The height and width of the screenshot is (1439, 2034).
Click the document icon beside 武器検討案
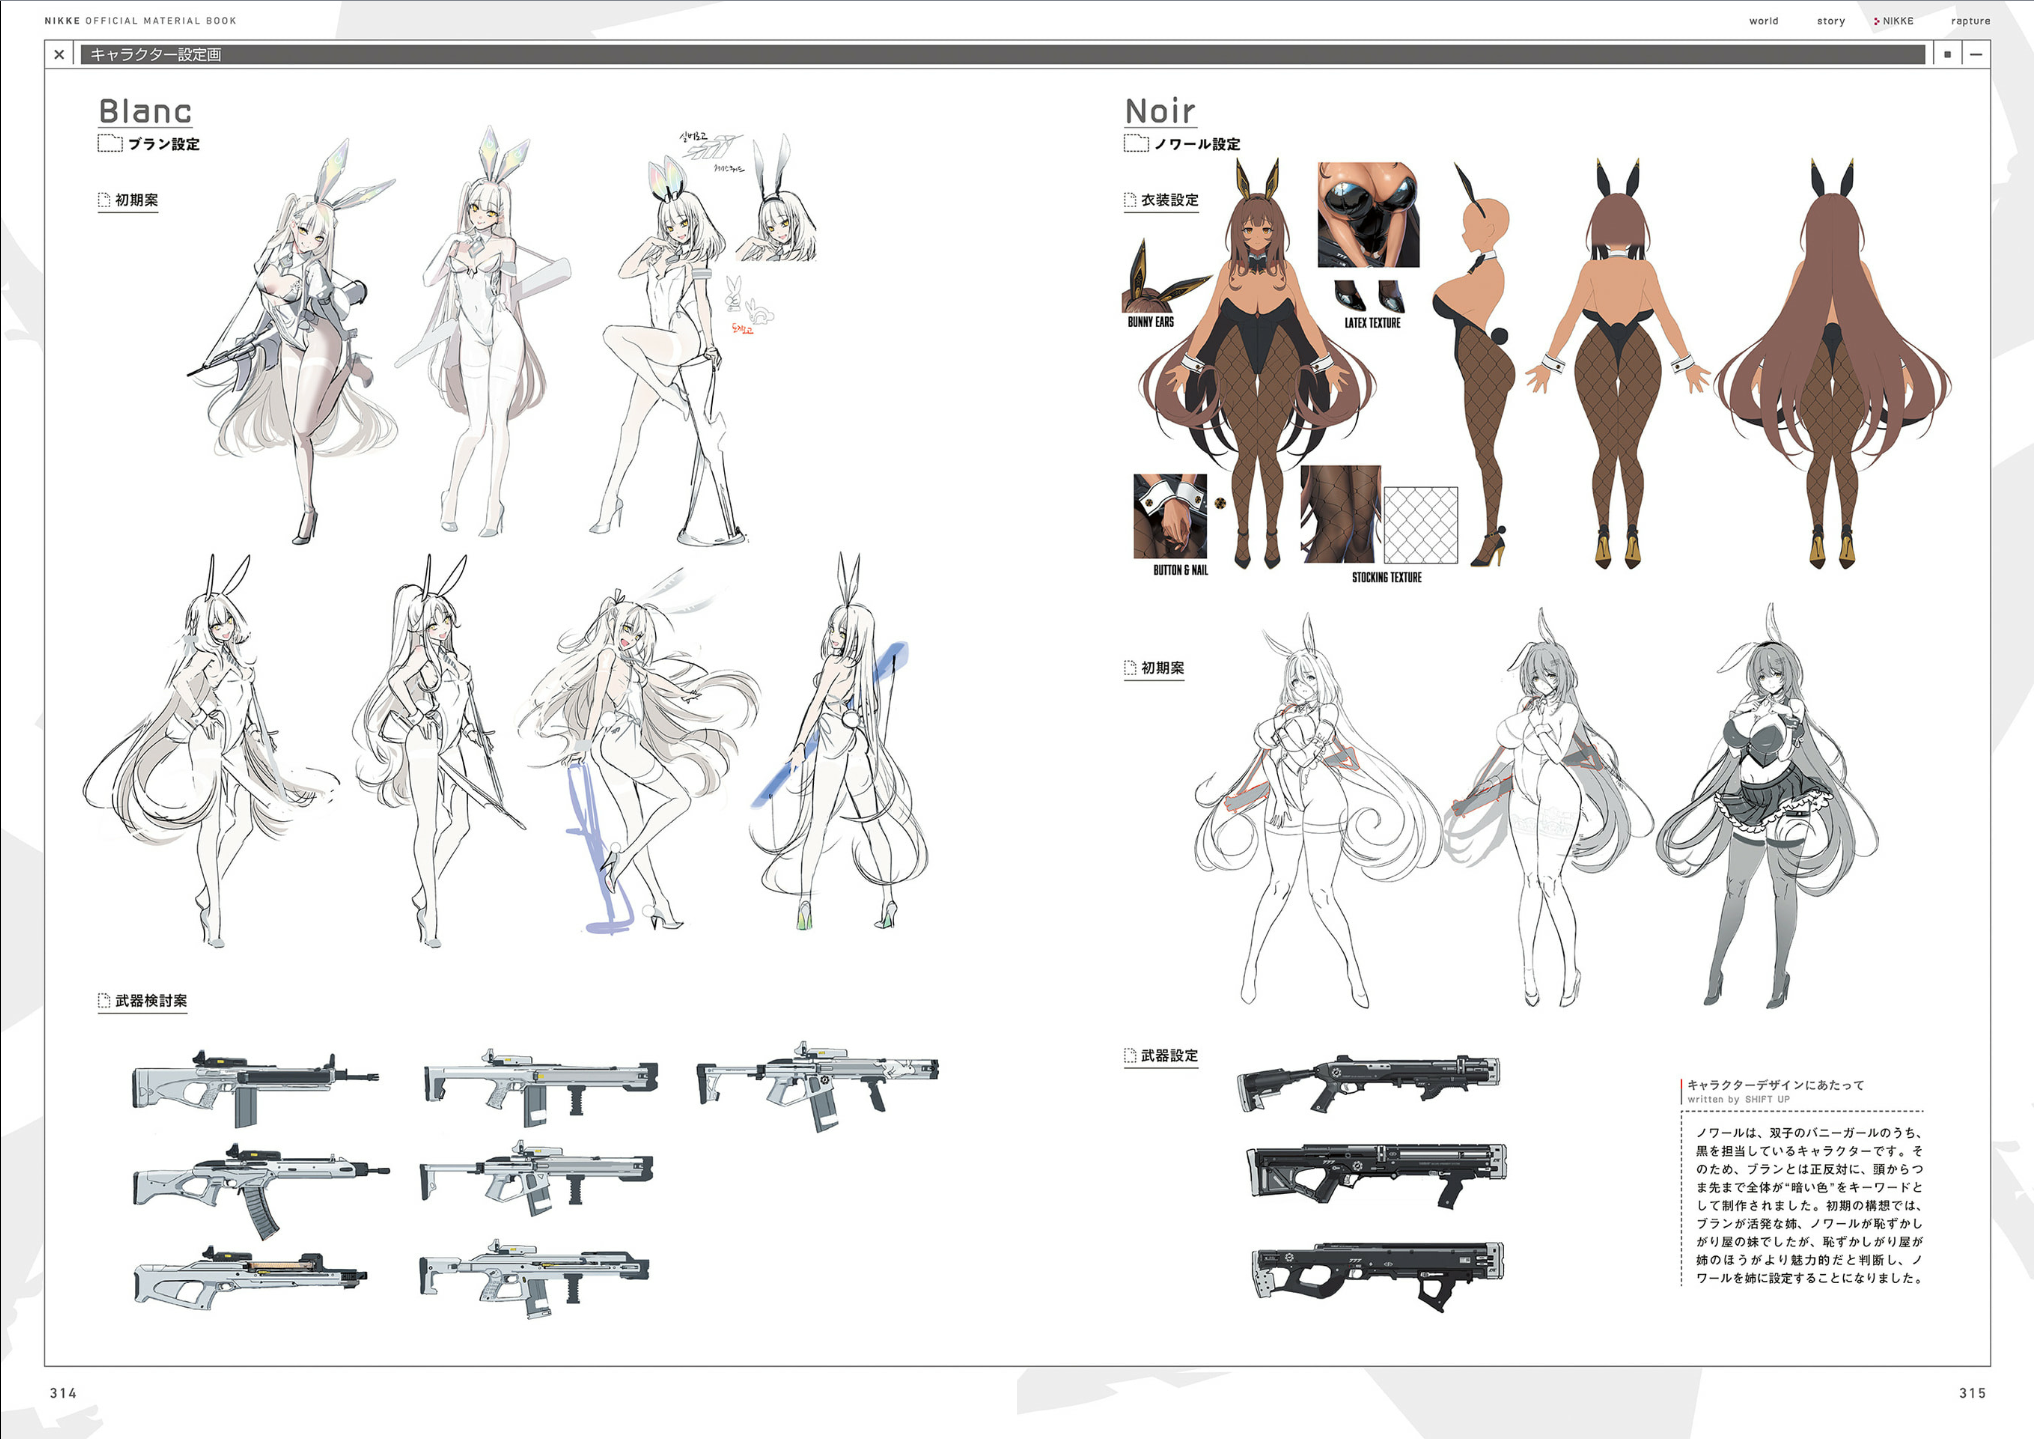[x=104, y=1000]
